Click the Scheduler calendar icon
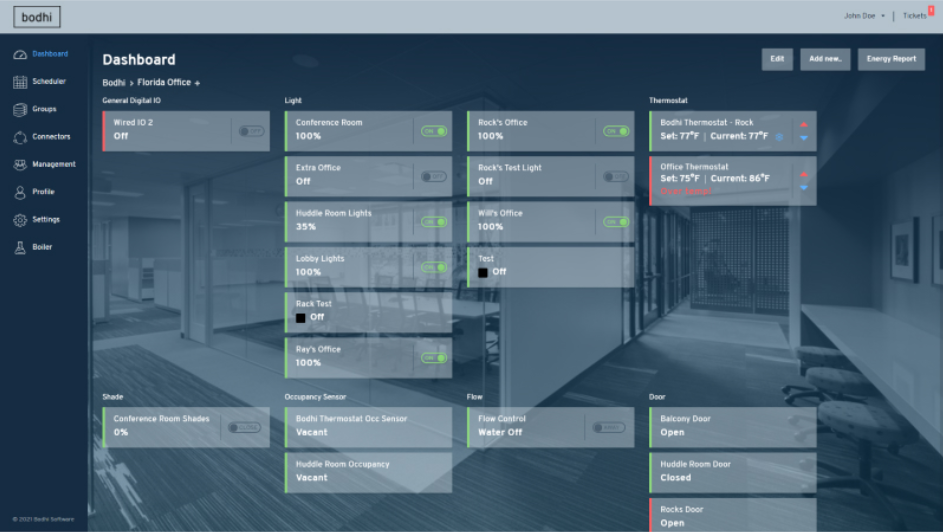This screenshot has width=943, height=532. coord(20,82)
